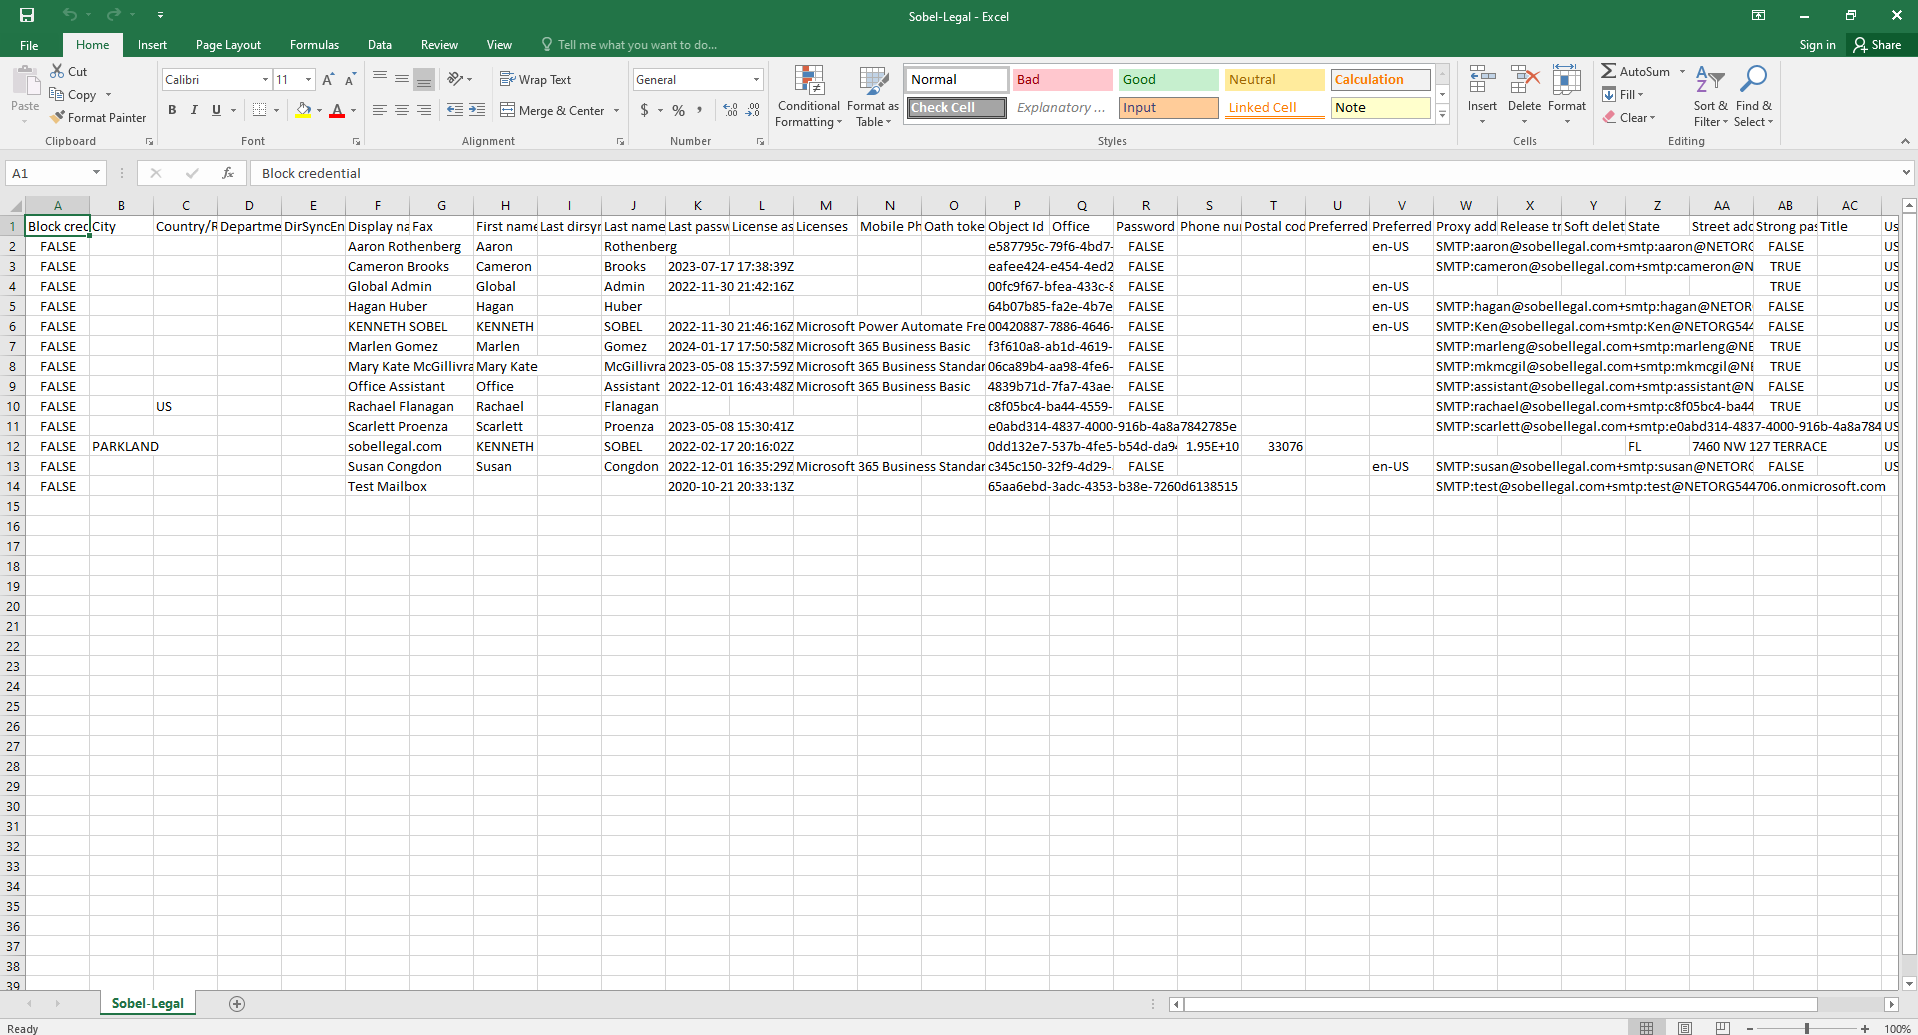This screenshot has height=1035, width=1918.
Task: Switch to the Review tab
Action: [439, 45]
